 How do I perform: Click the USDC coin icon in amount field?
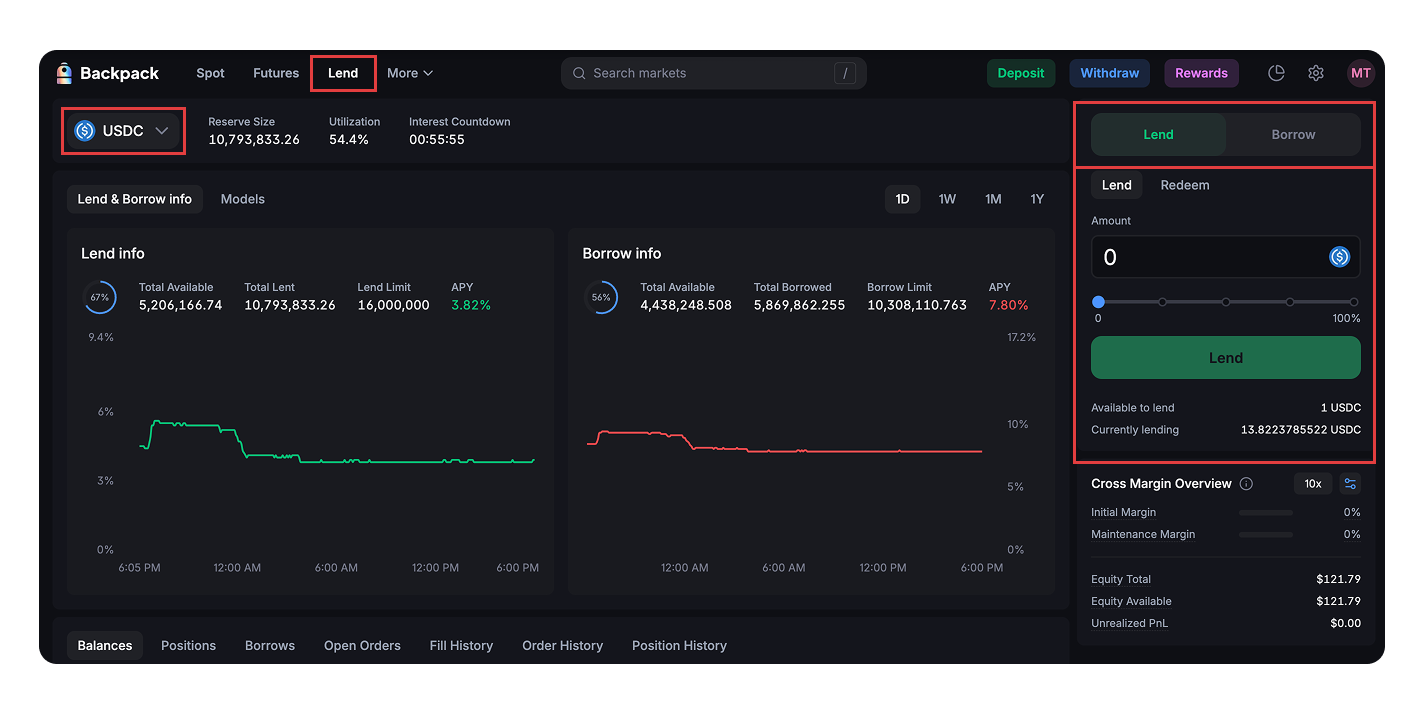click(x=1340, y=257)
